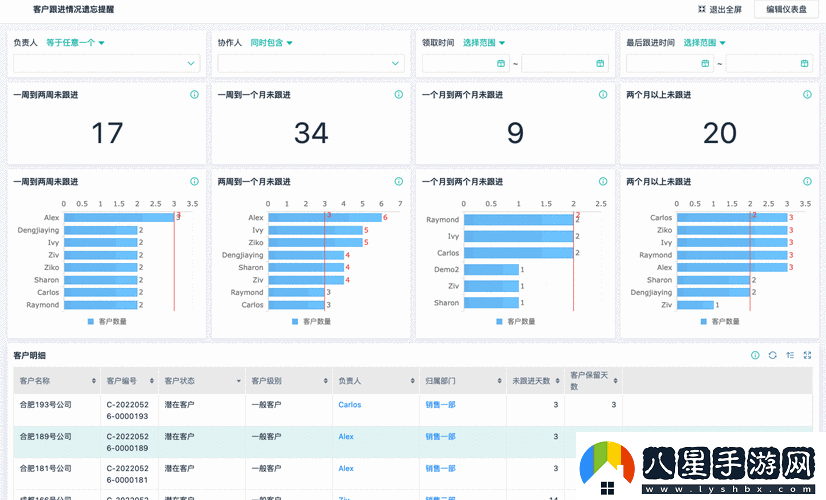
Task: Click info icon on the card showing 20
Action: coord(807,94)
